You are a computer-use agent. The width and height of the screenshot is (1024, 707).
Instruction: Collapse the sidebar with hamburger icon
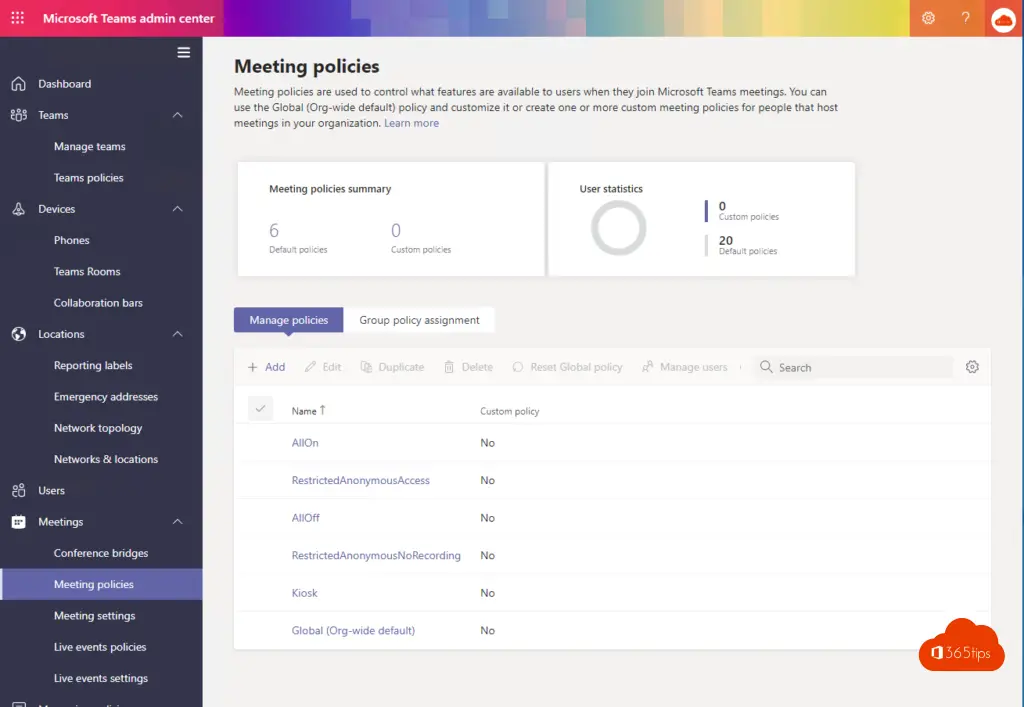183,53
